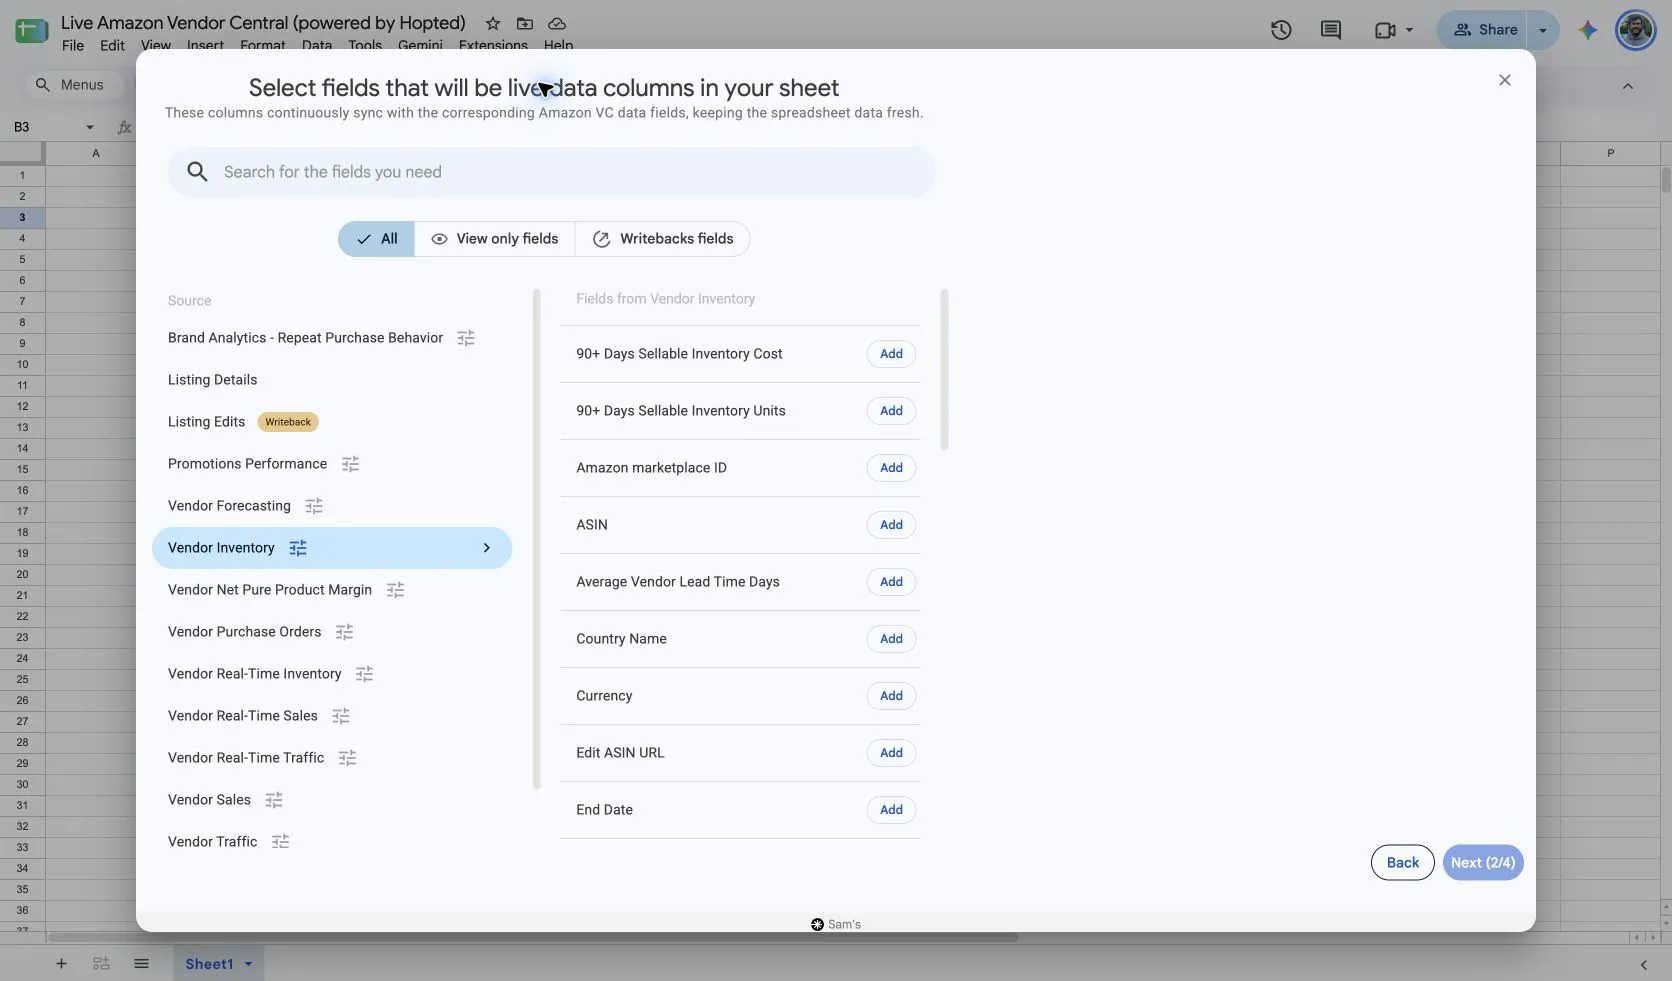Go to Next (2/4) step
The image size is (1672, 981).
[1483, 863]
